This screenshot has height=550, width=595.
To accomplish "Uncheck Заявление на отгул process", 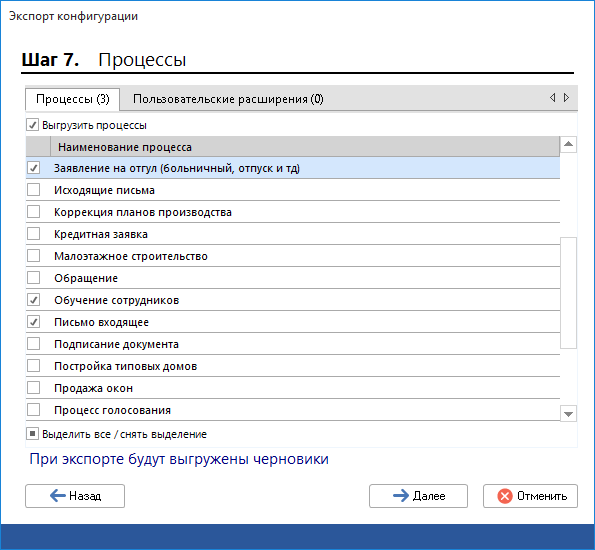I will pyautogui.click(x=33, y=168).
